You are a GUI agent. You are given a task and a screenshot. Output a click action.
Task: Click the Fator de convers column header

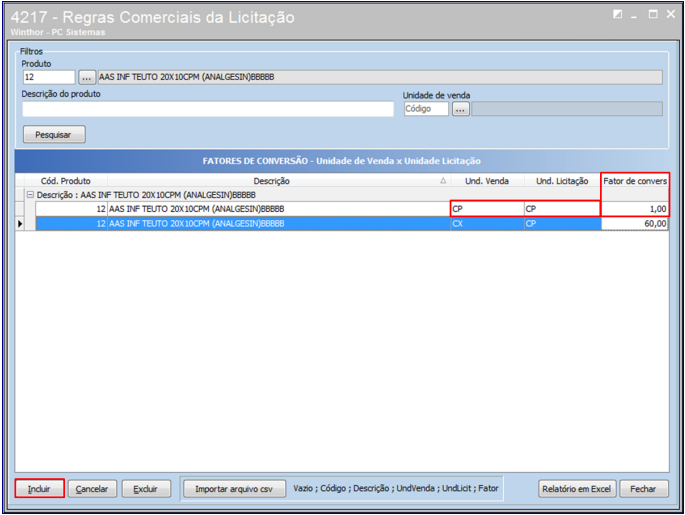click(x=635, y=181)
